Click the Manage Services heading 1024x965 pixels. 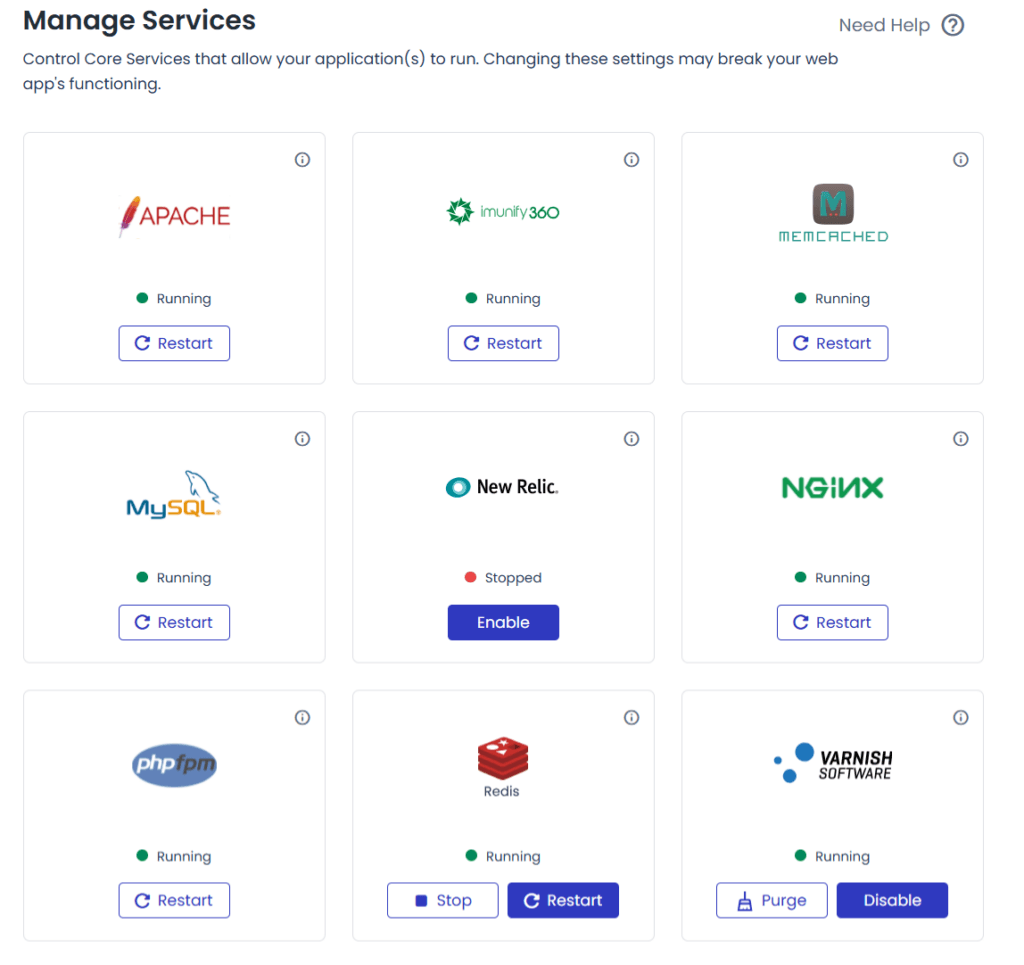139,21
